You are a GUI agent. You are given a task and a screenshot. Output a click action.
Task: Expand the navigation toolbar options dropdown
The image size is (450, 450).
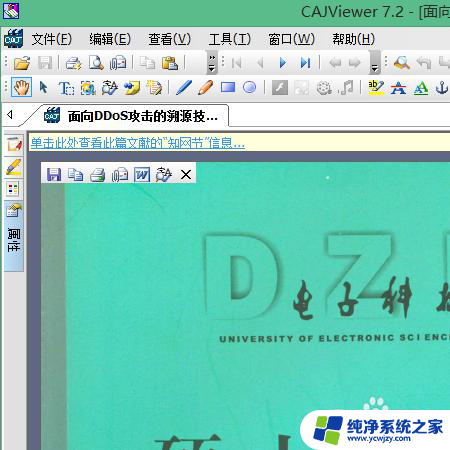375,63
